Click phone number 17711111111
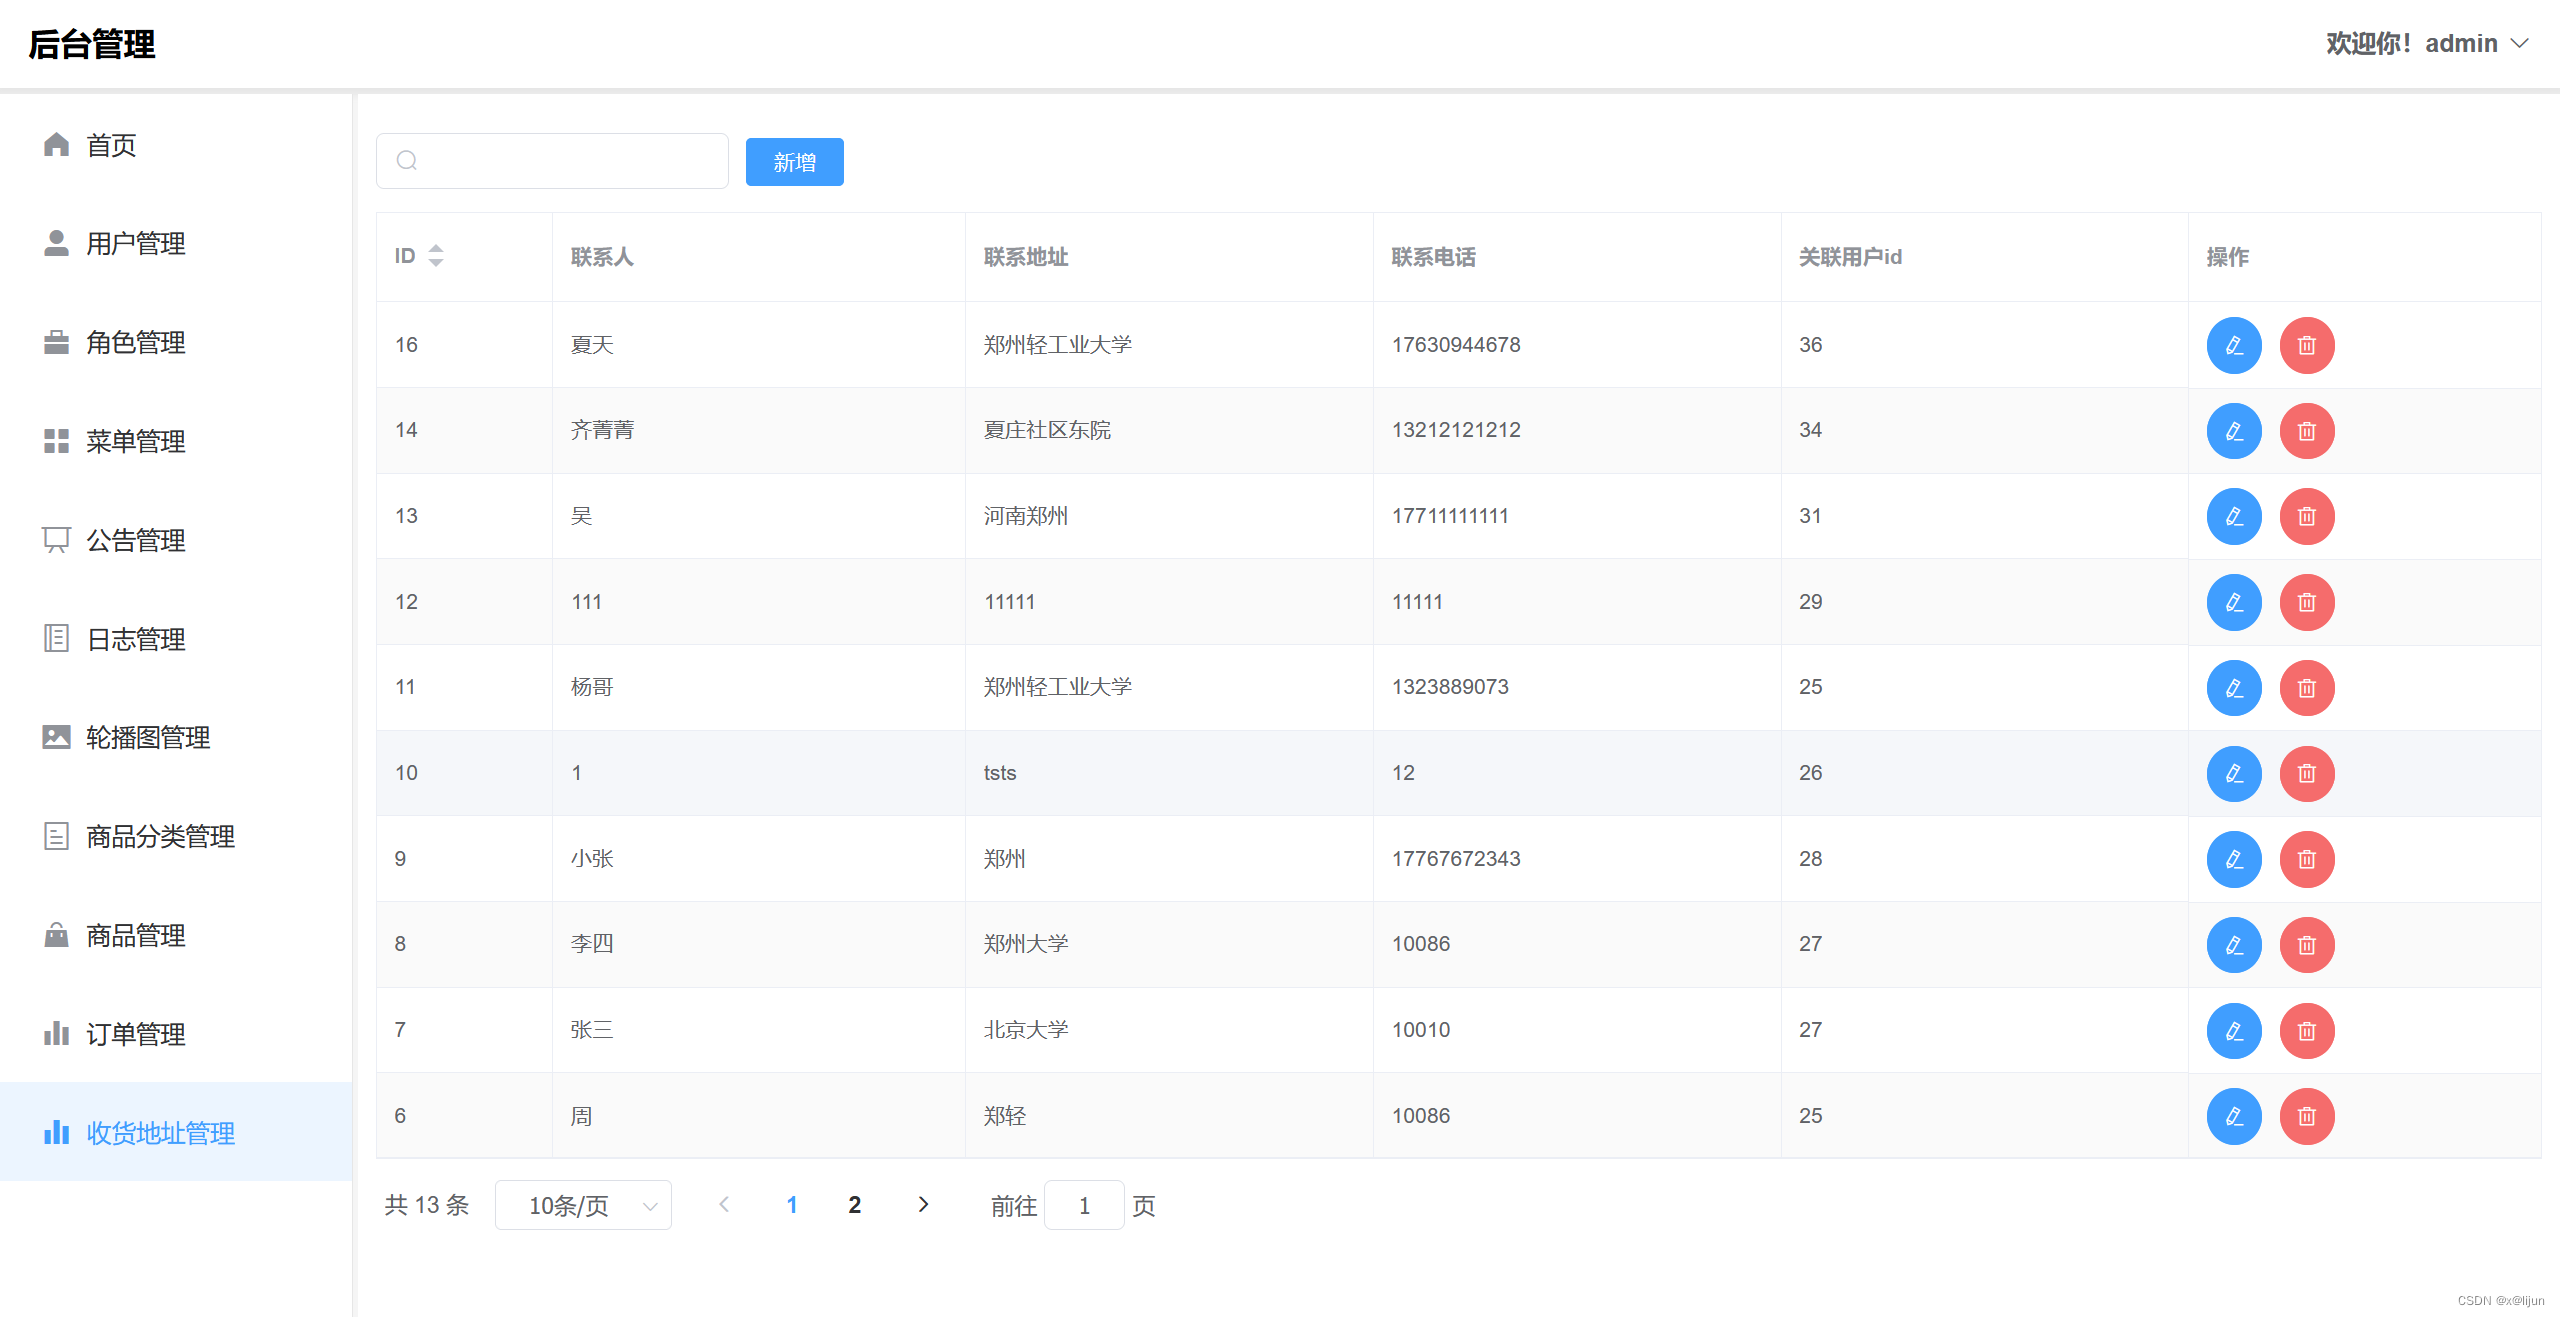The height and width of the screenshot is (1317, 2560). [1450, 516]
